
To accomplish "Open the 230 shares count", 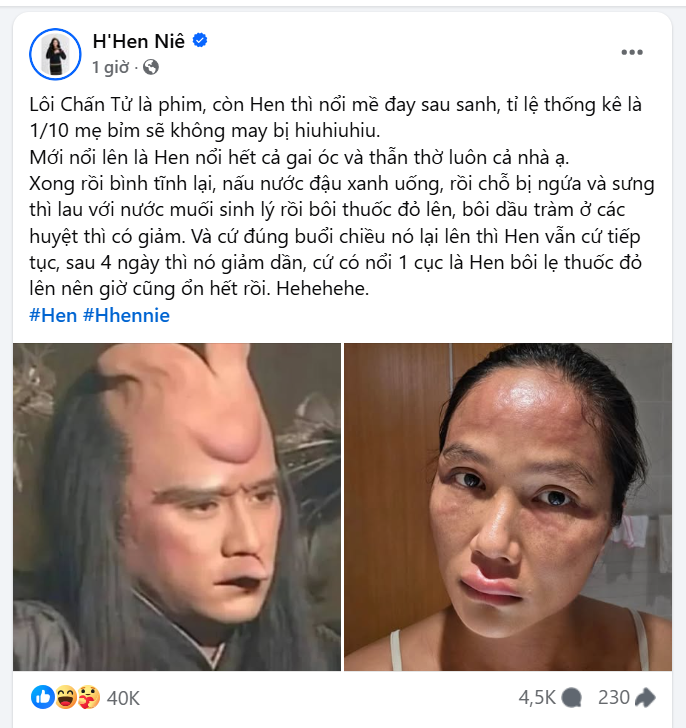I will coord(614,697).
